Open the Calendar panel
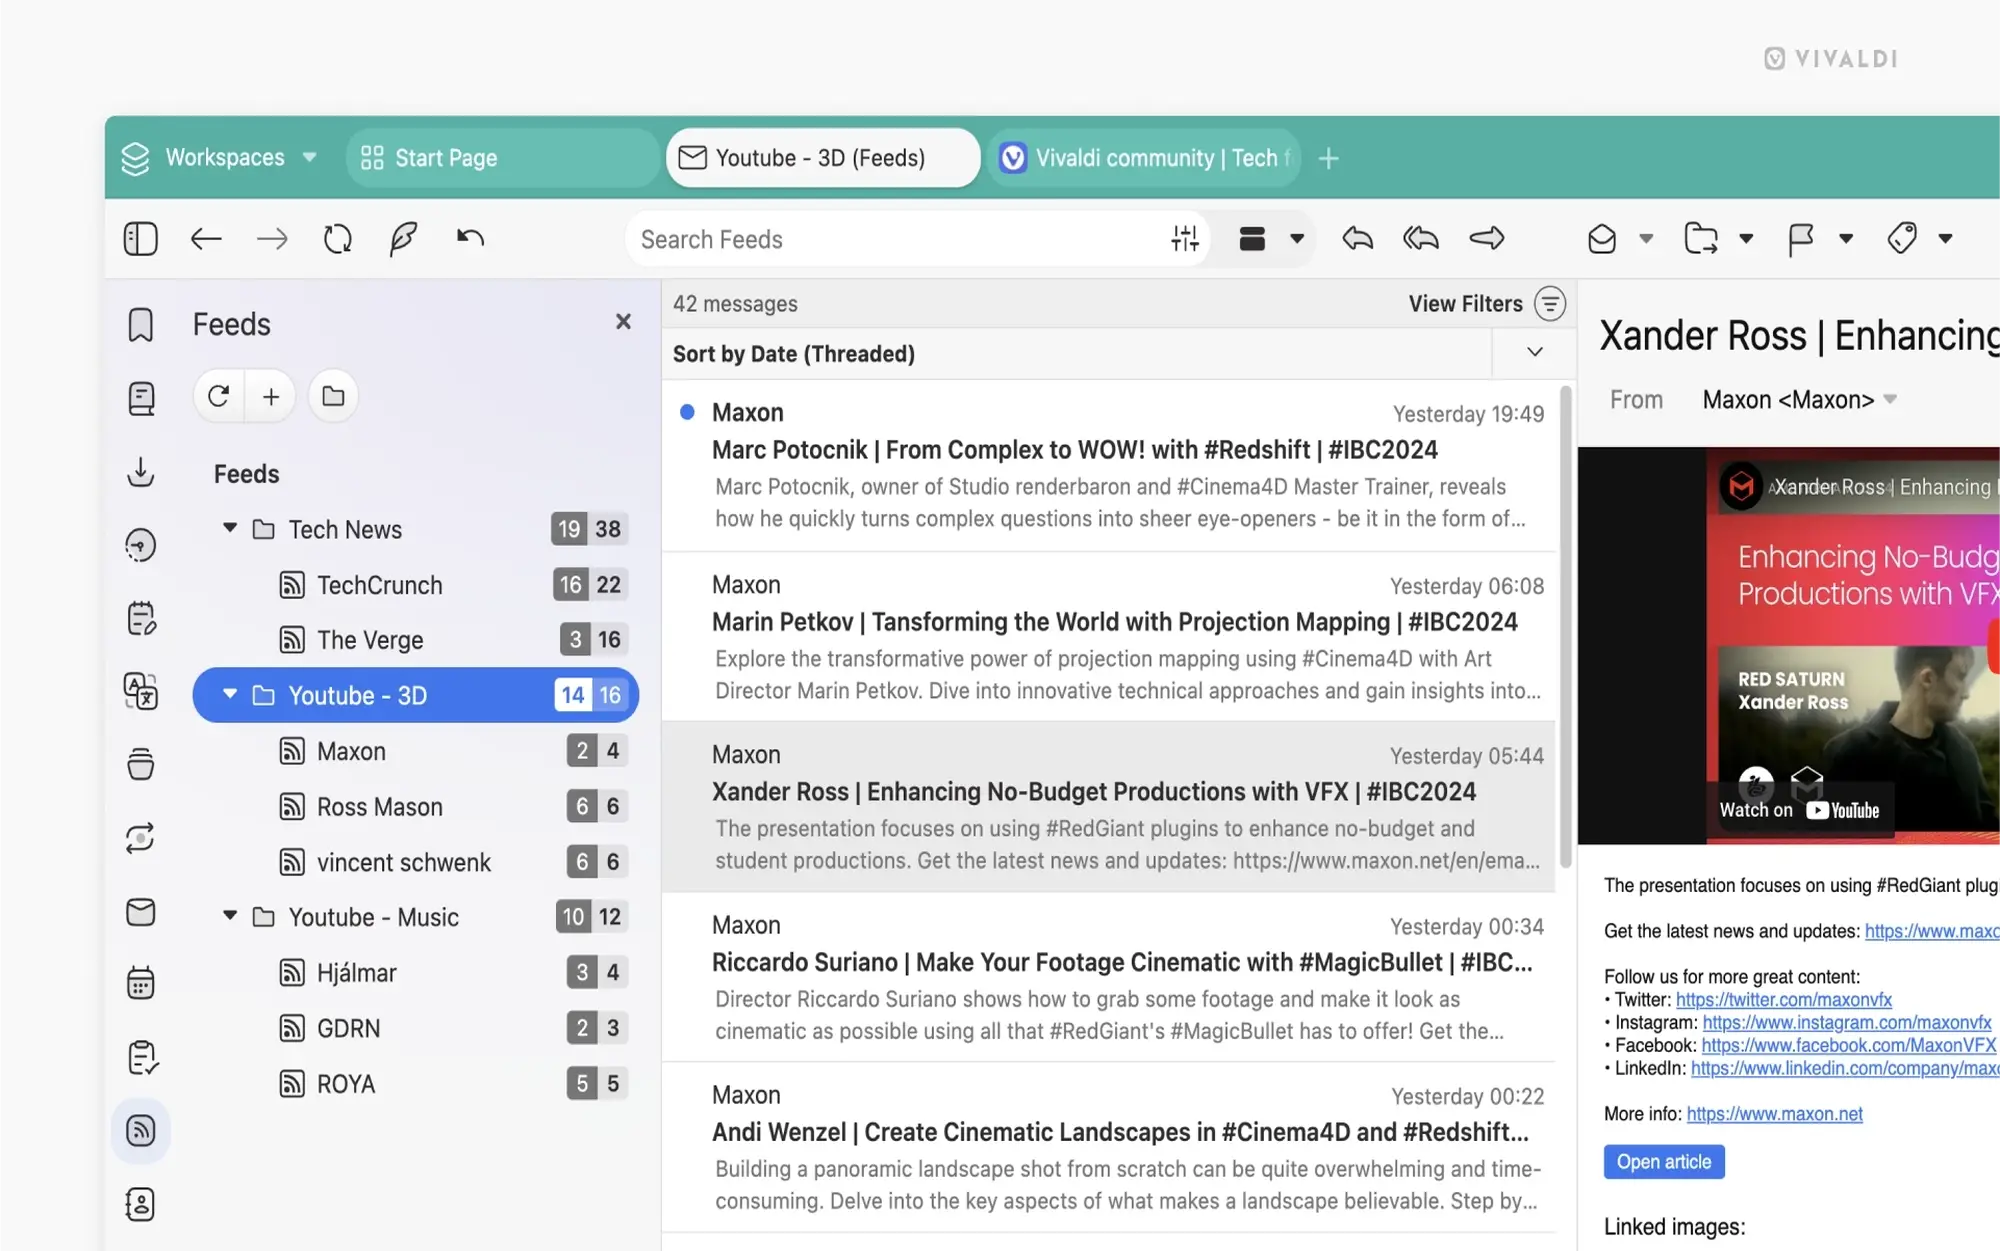 pyautogui.click(x=141, y=983)
